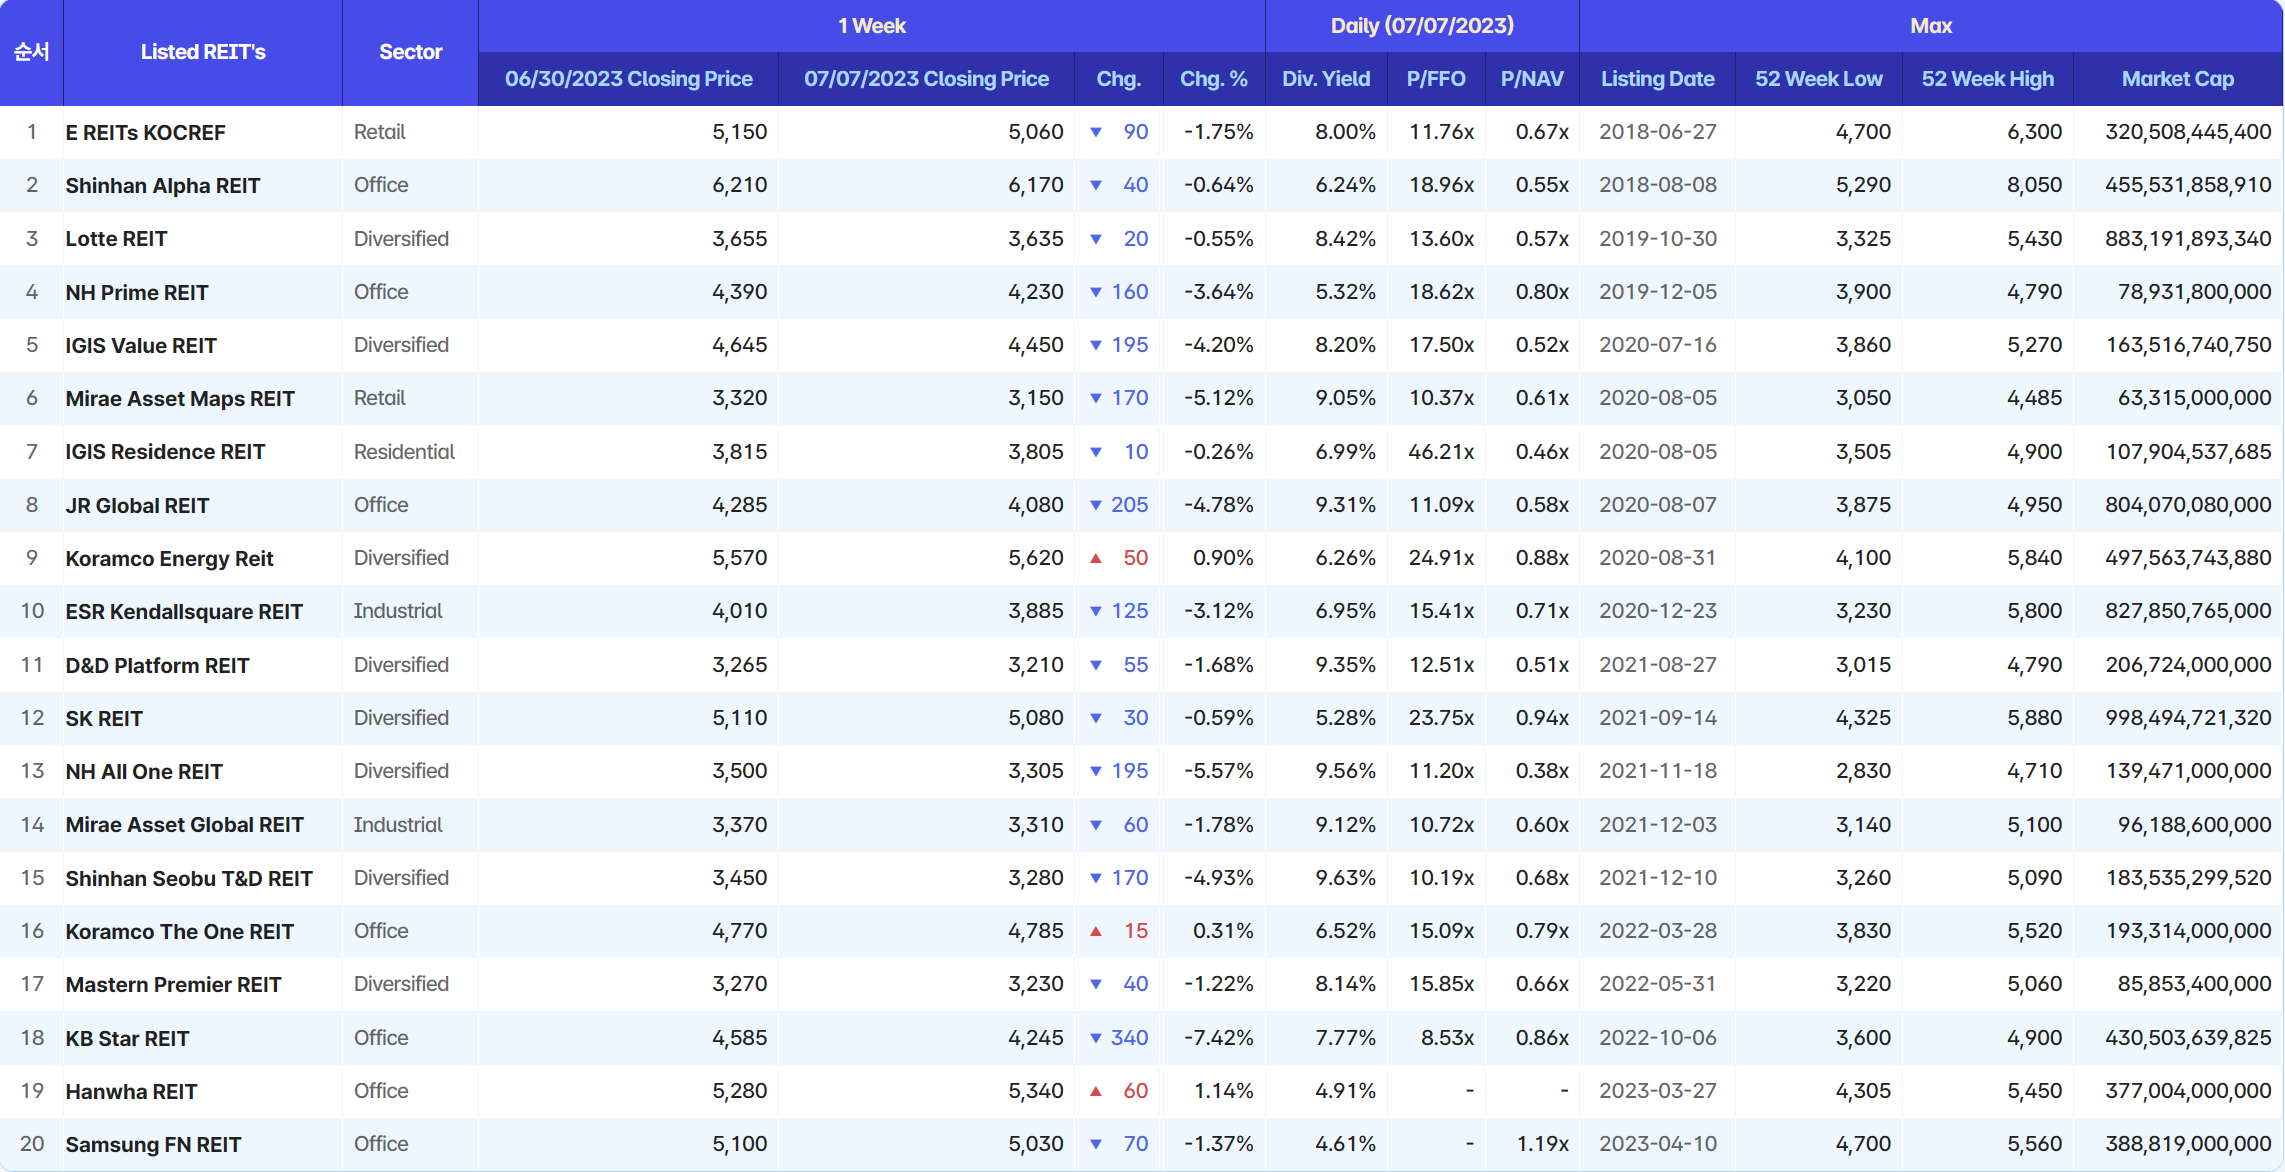2285x1172 pixels.
Task: Click the -4.20% change for IGIS Value REIT
Action: coord(1218,345)
